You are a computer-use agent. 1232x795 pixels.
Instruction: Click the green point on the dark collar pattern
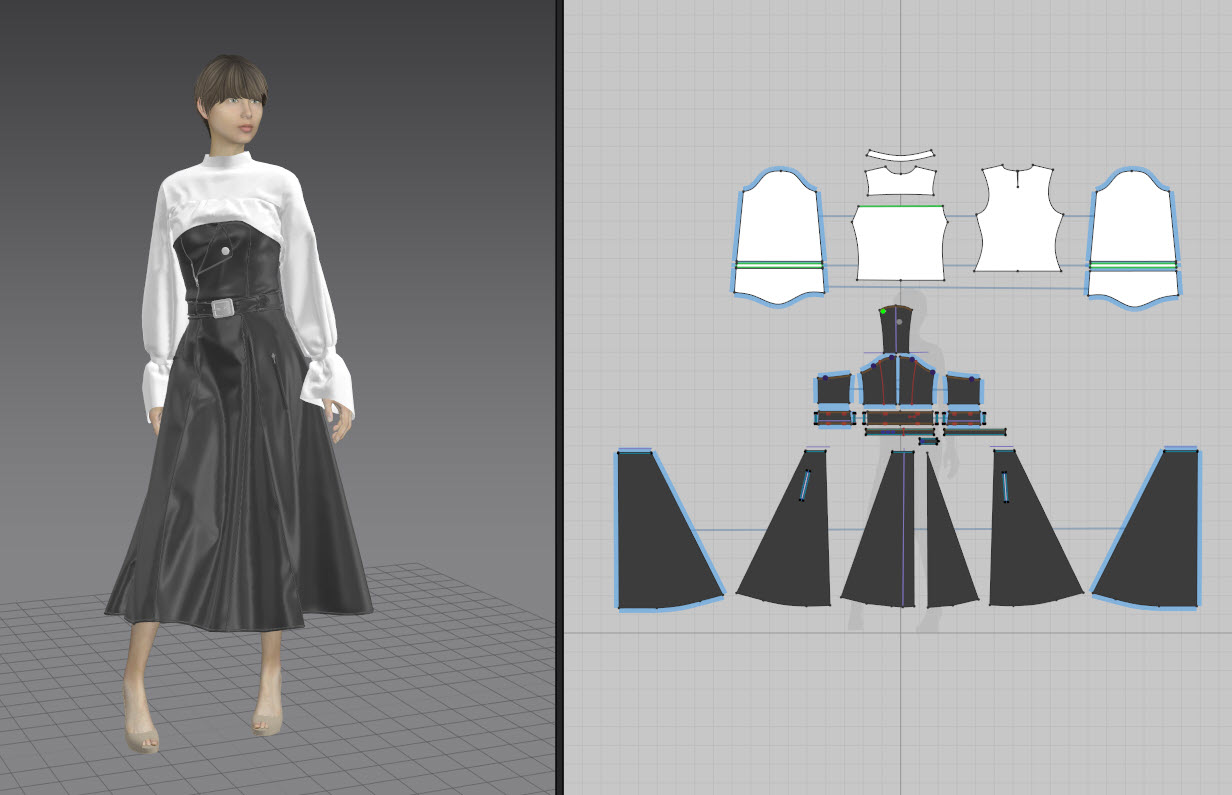(884, 312)
